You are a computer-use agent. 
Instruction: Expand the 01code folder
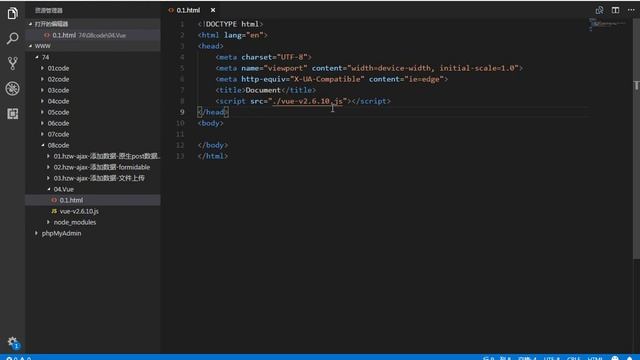click(42, 68)
